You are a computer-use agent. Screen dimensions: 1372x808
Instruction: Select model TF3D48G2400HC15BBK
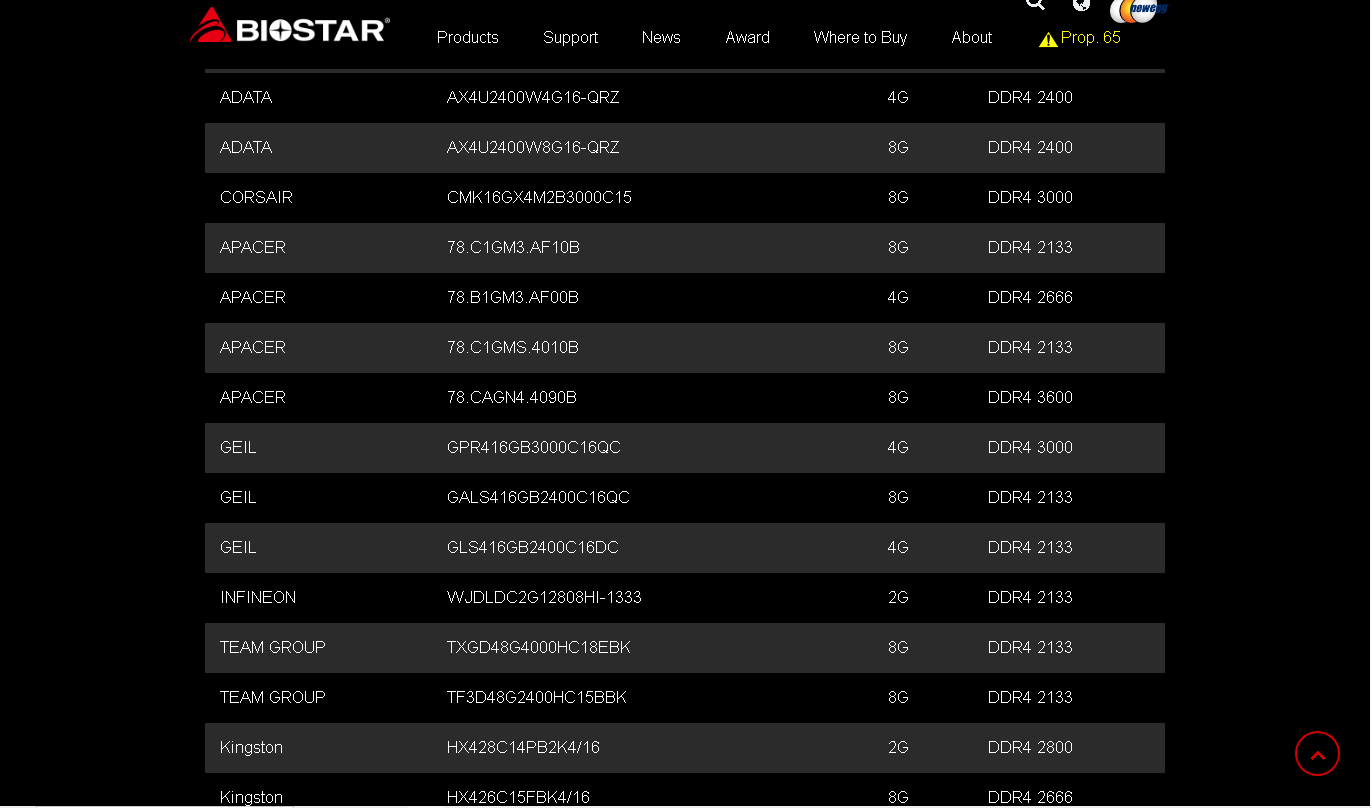pyautogui.click(x=537, y=697)
